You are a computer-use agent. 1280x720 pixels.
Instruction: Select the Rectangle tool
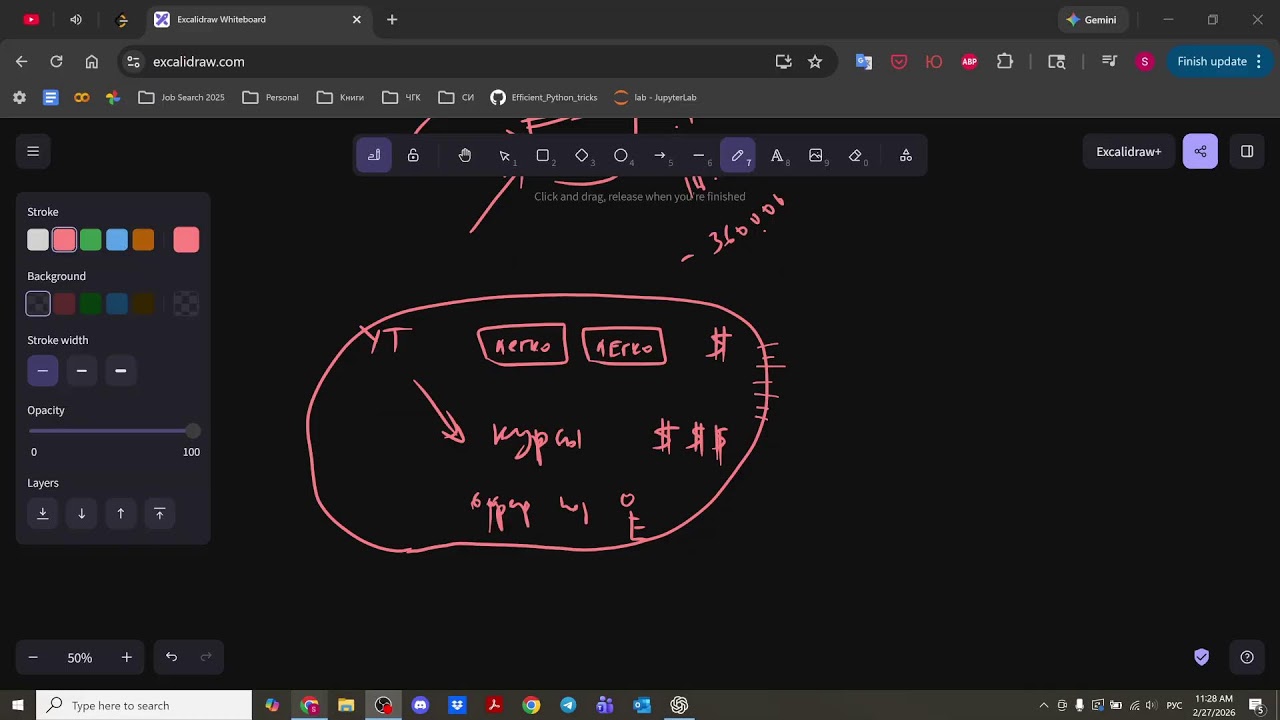tap(543, 155)
